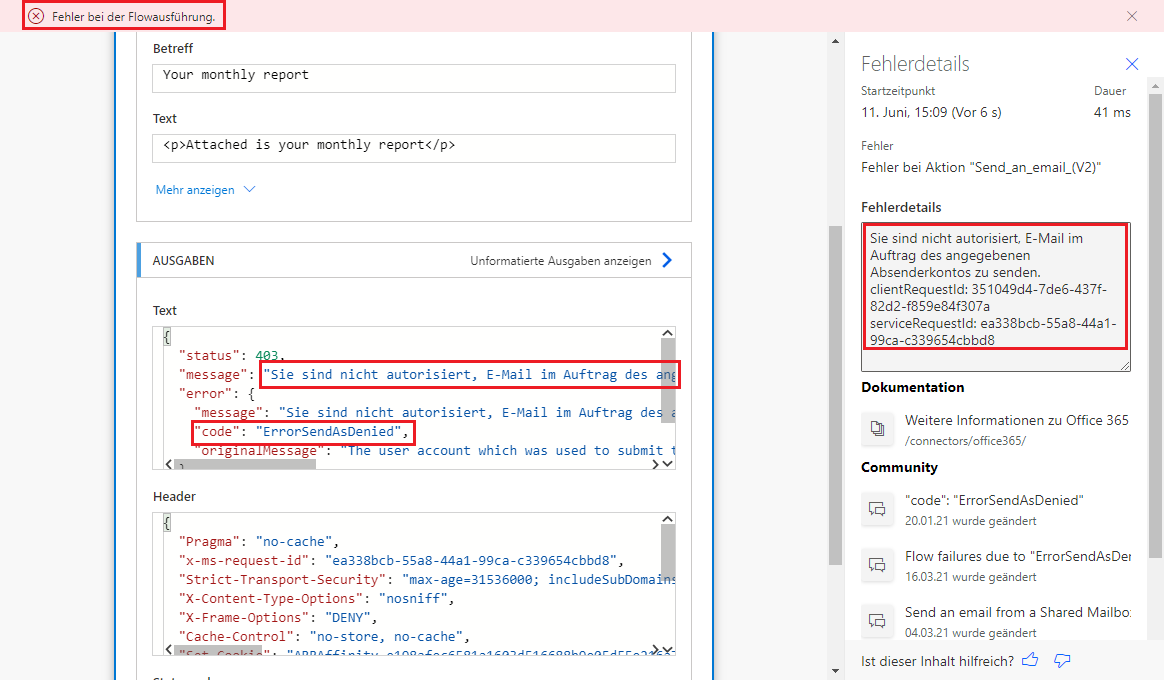Click the Dauer value 41 ms

coord(1112,113)
